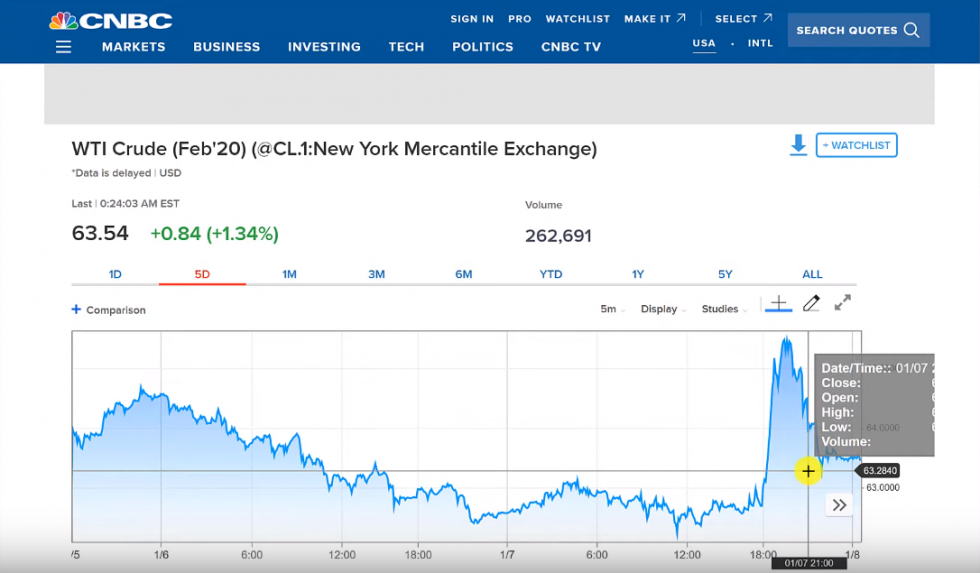Click the search quotes magnifier icon
The image size is (980, 573).
911,30
